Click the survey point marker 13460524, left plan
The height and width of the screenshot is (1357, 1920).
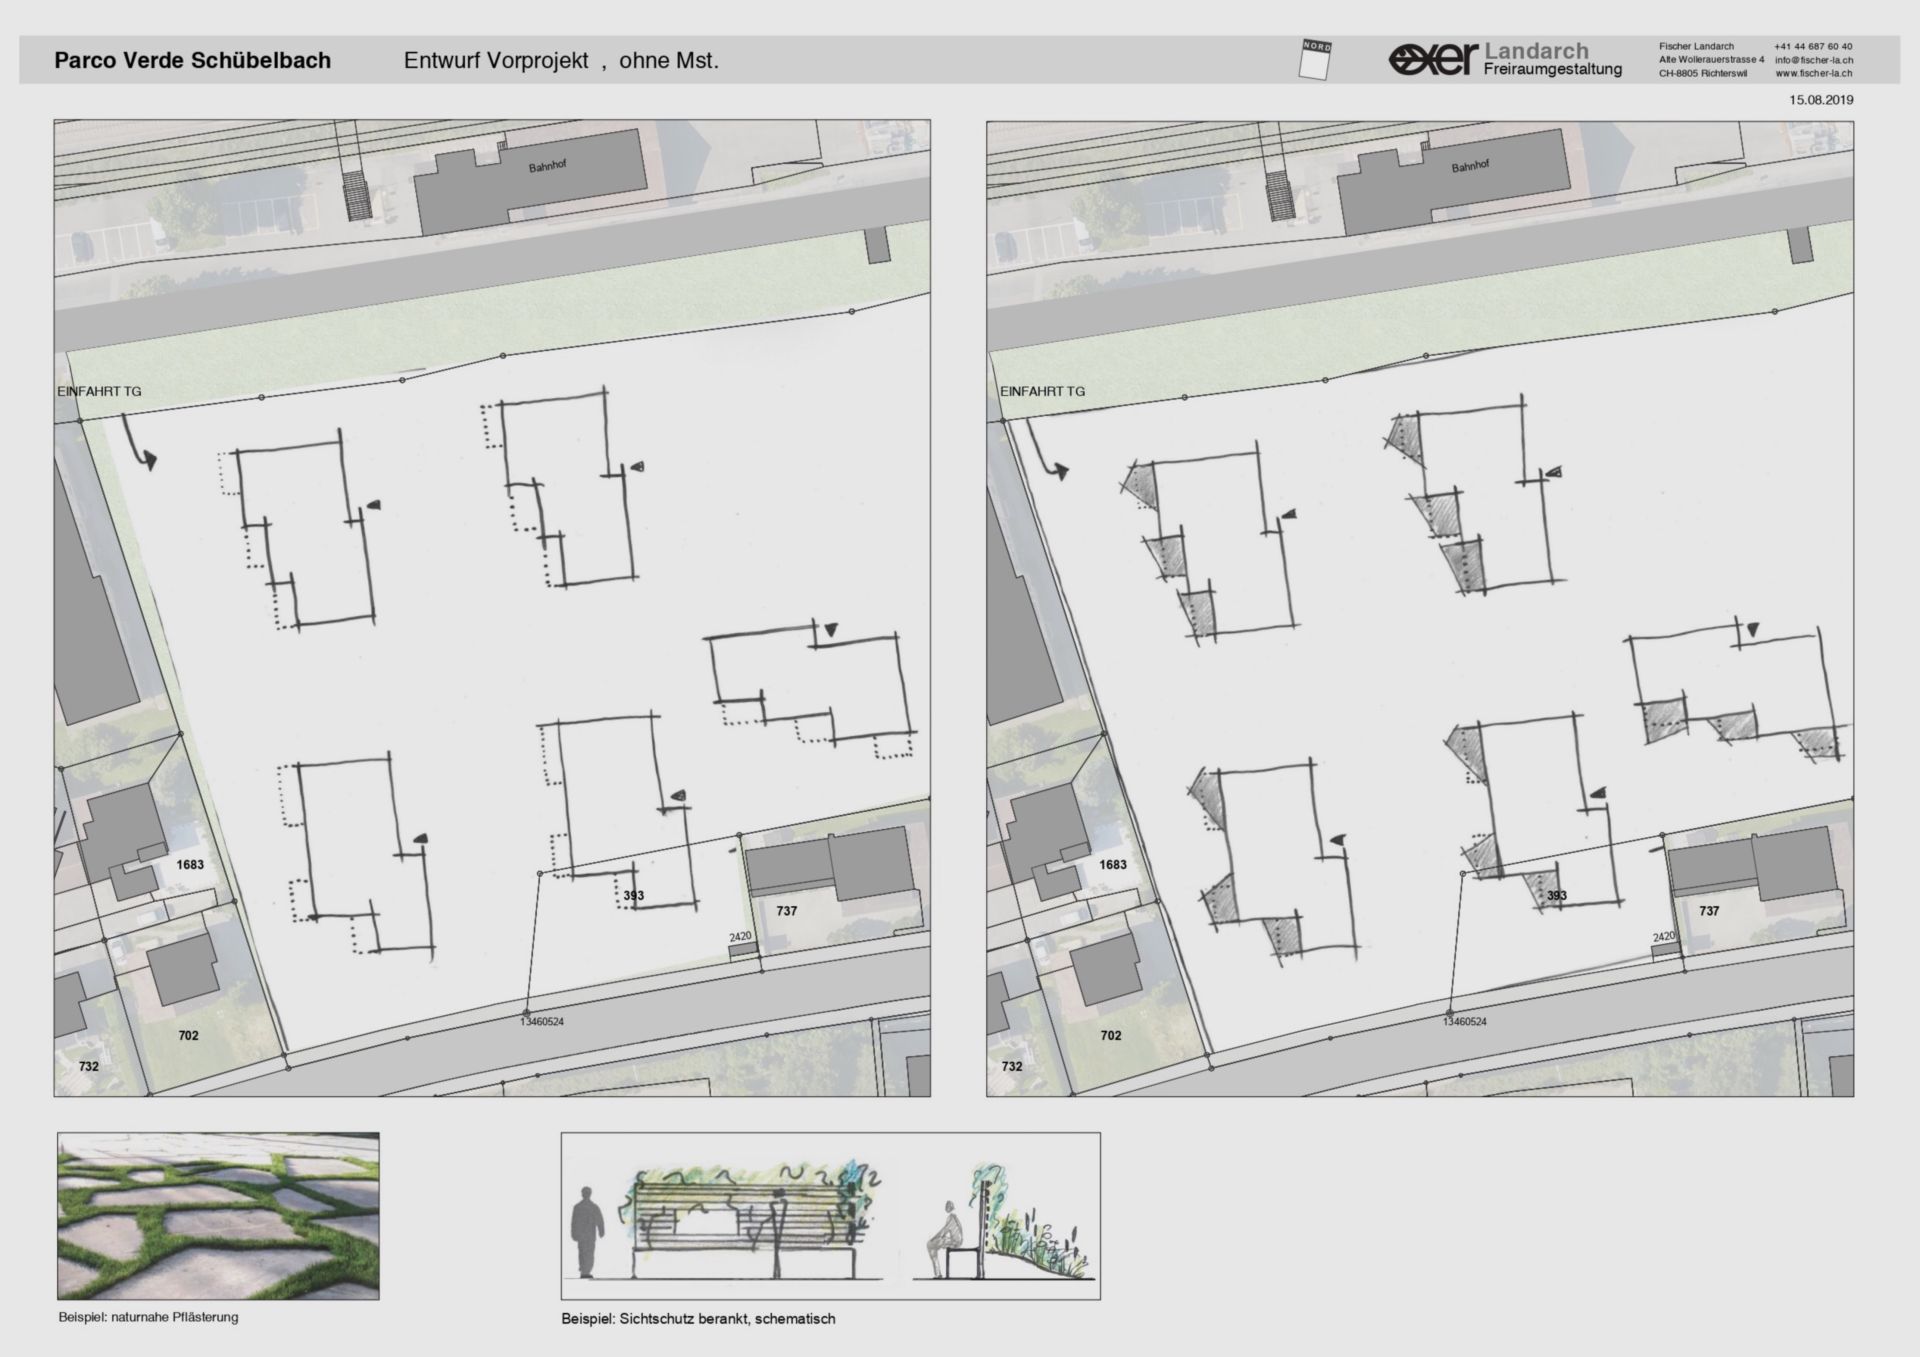coord(527,1012)
